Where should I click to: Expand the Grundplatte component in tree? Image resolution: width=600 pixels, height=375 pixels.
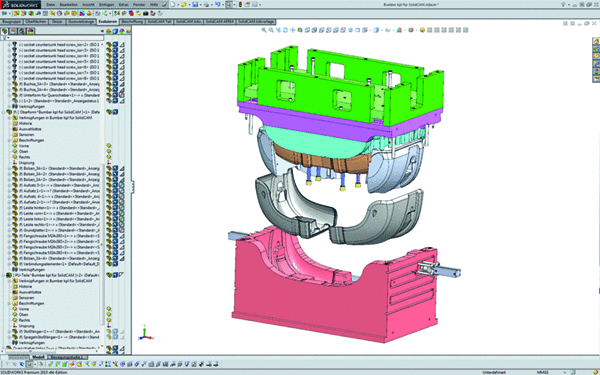pos(10,230)
